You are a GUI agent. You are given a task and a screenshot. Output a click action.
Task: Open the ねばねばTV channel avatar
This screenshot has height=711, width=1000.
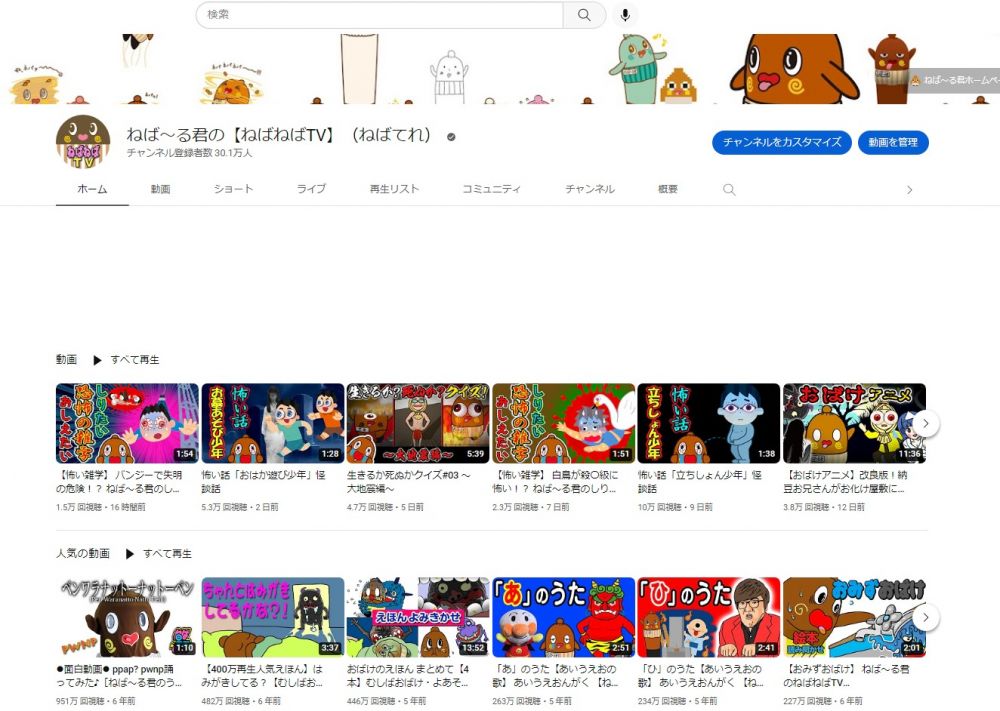(83, 142)
